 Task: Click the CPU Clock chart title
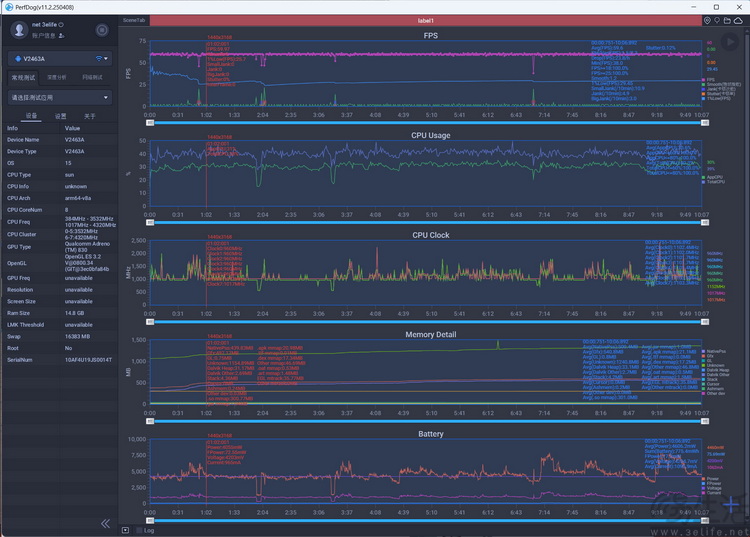pyautogui.click(x=430, y=235)
